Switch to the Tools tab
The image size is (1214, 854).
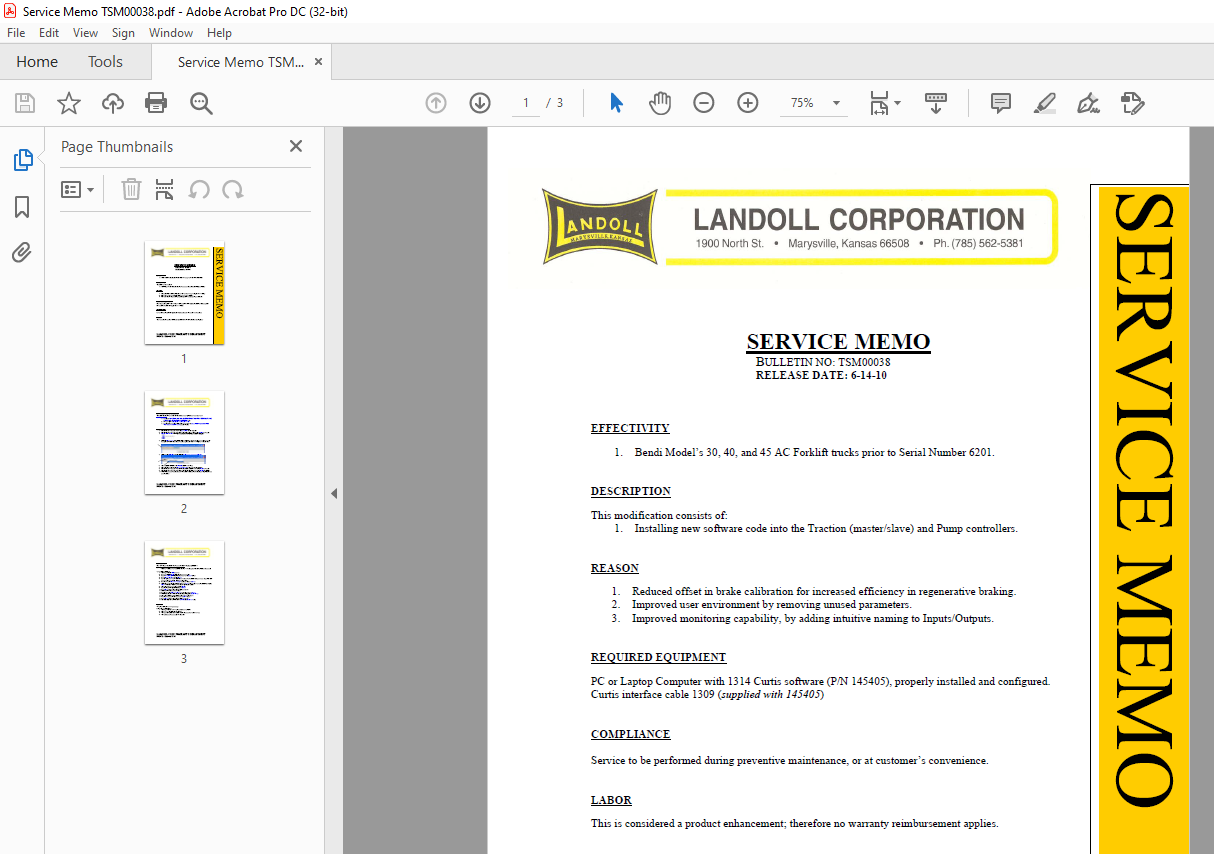pyautogui.click(x=105, y=62)
